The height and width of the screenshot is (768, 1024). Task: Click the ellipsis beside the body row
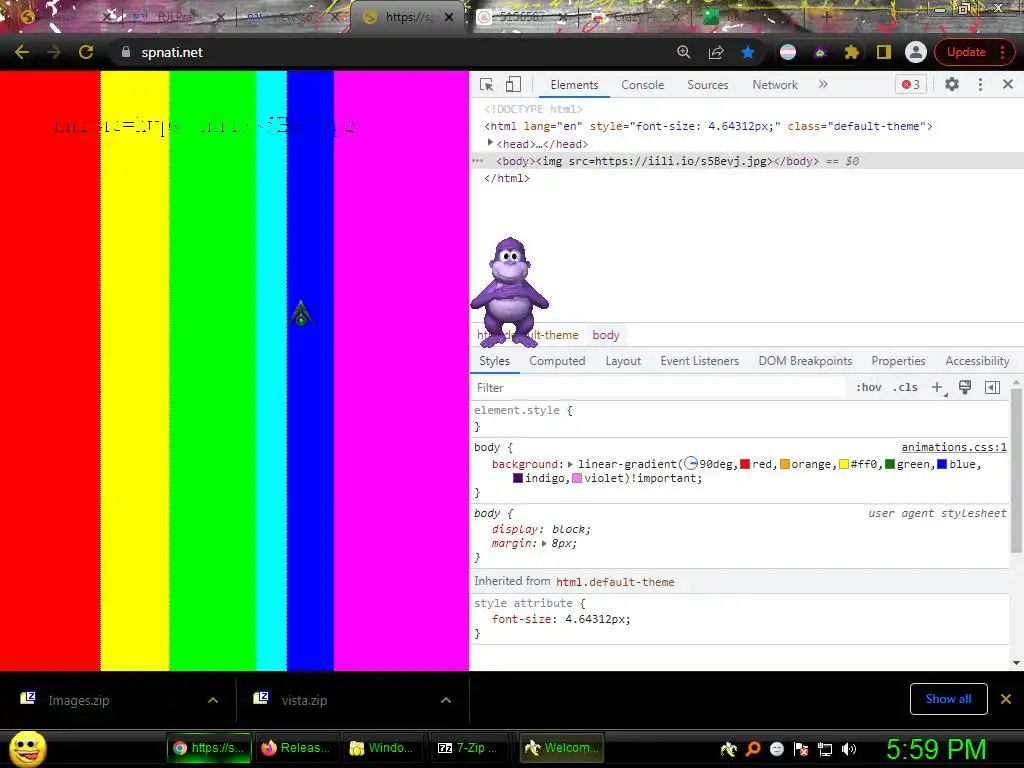click(478, 161)
